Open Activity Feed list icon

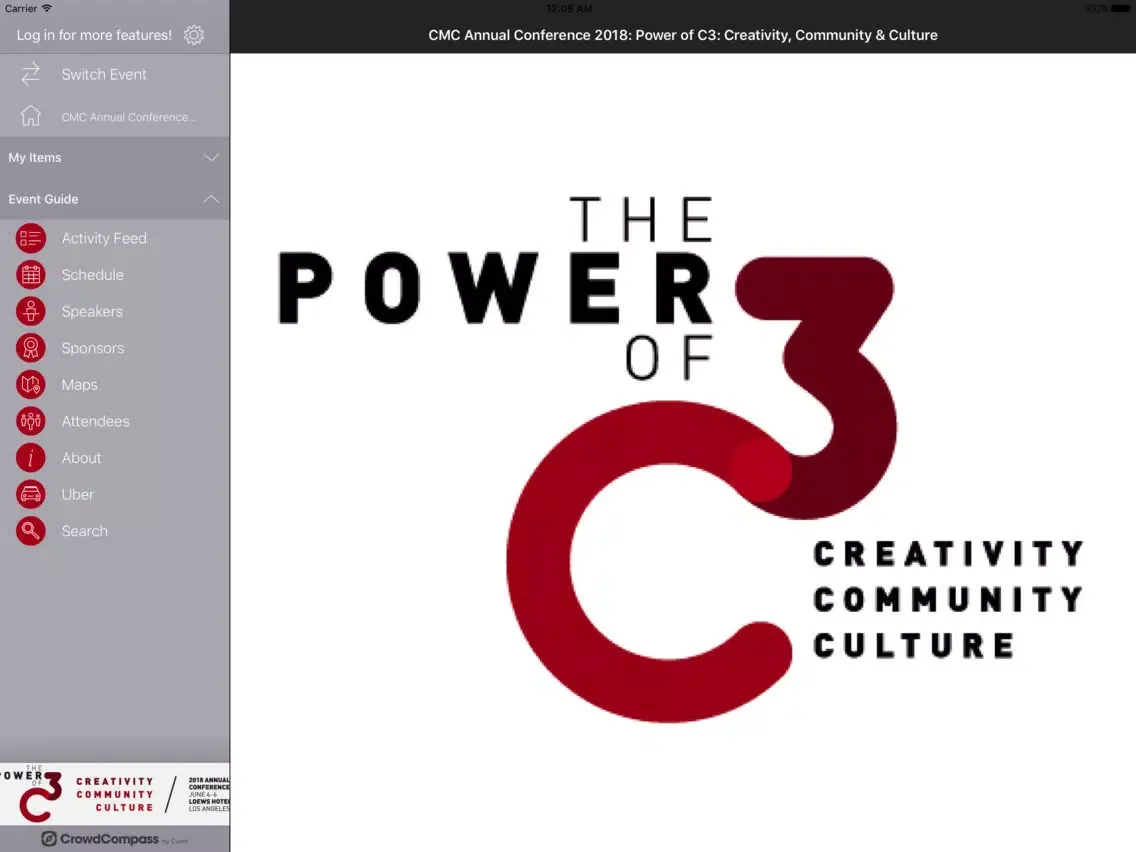click(x=30, y=238)
